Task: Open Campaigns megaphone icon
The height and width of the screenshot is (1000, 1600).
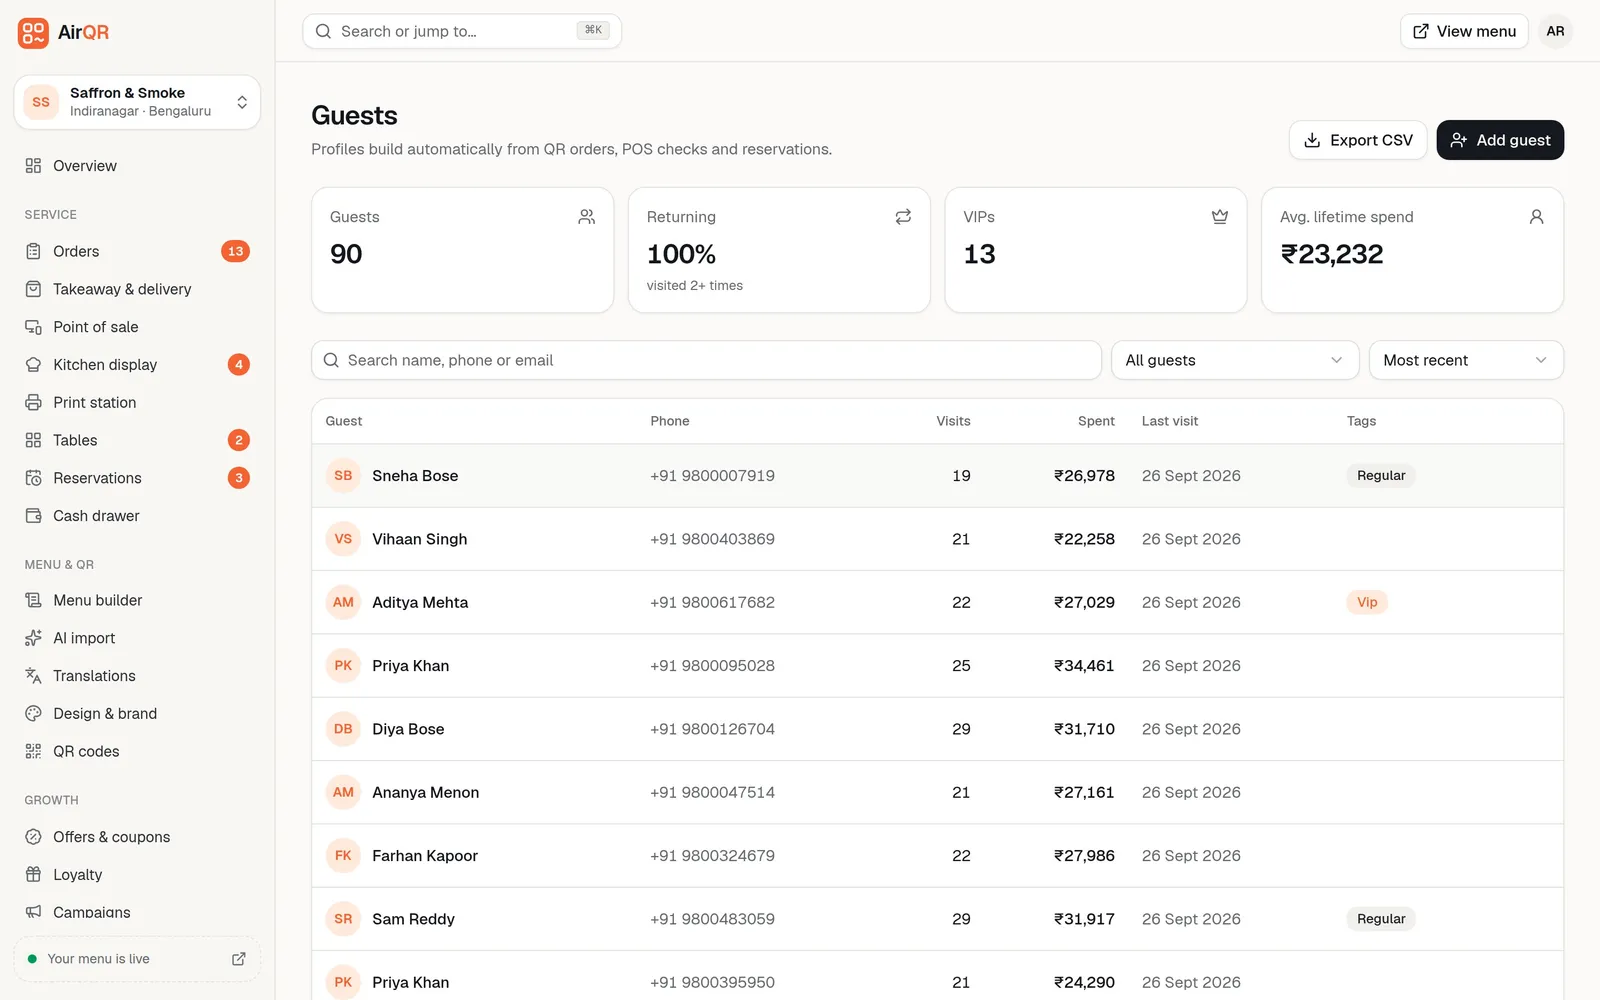Action: pyautogui.click(x=33, y=912)
